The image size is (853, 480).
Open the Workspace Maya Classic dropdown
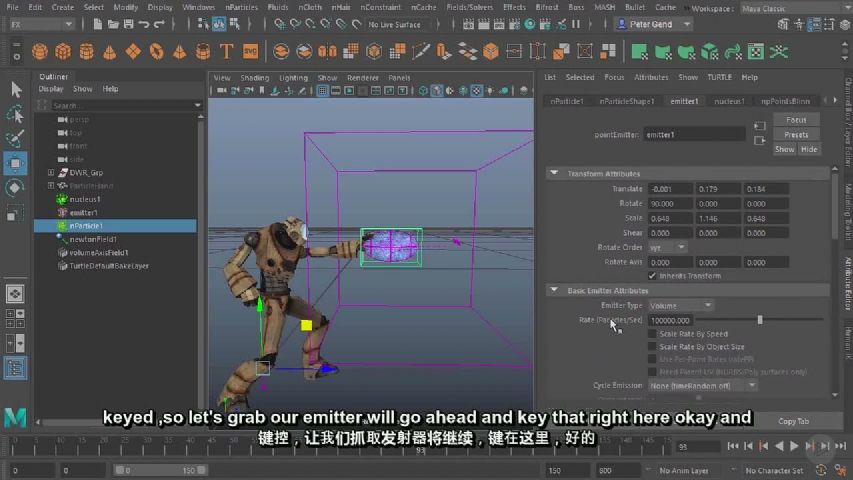pos(795,9)
